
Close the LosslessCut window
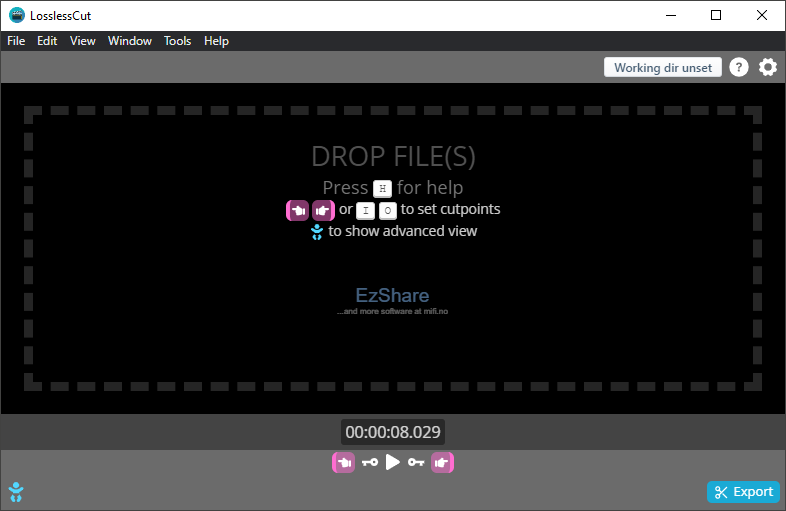point(762,15)
